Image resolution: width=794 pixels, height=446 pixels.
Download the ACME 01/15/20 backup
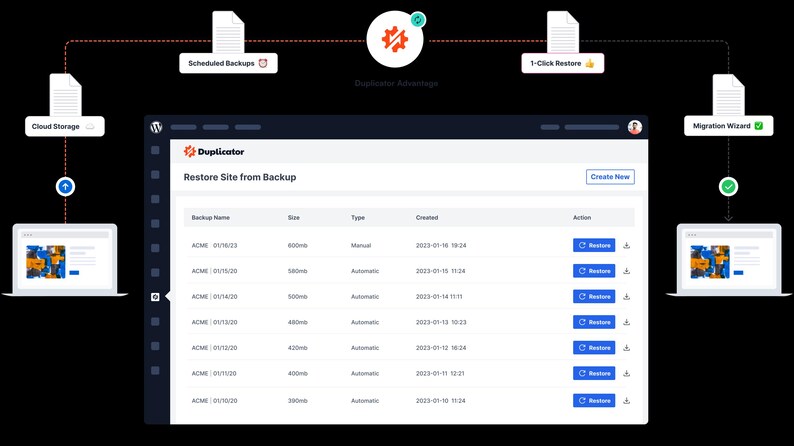click(626, 271)
